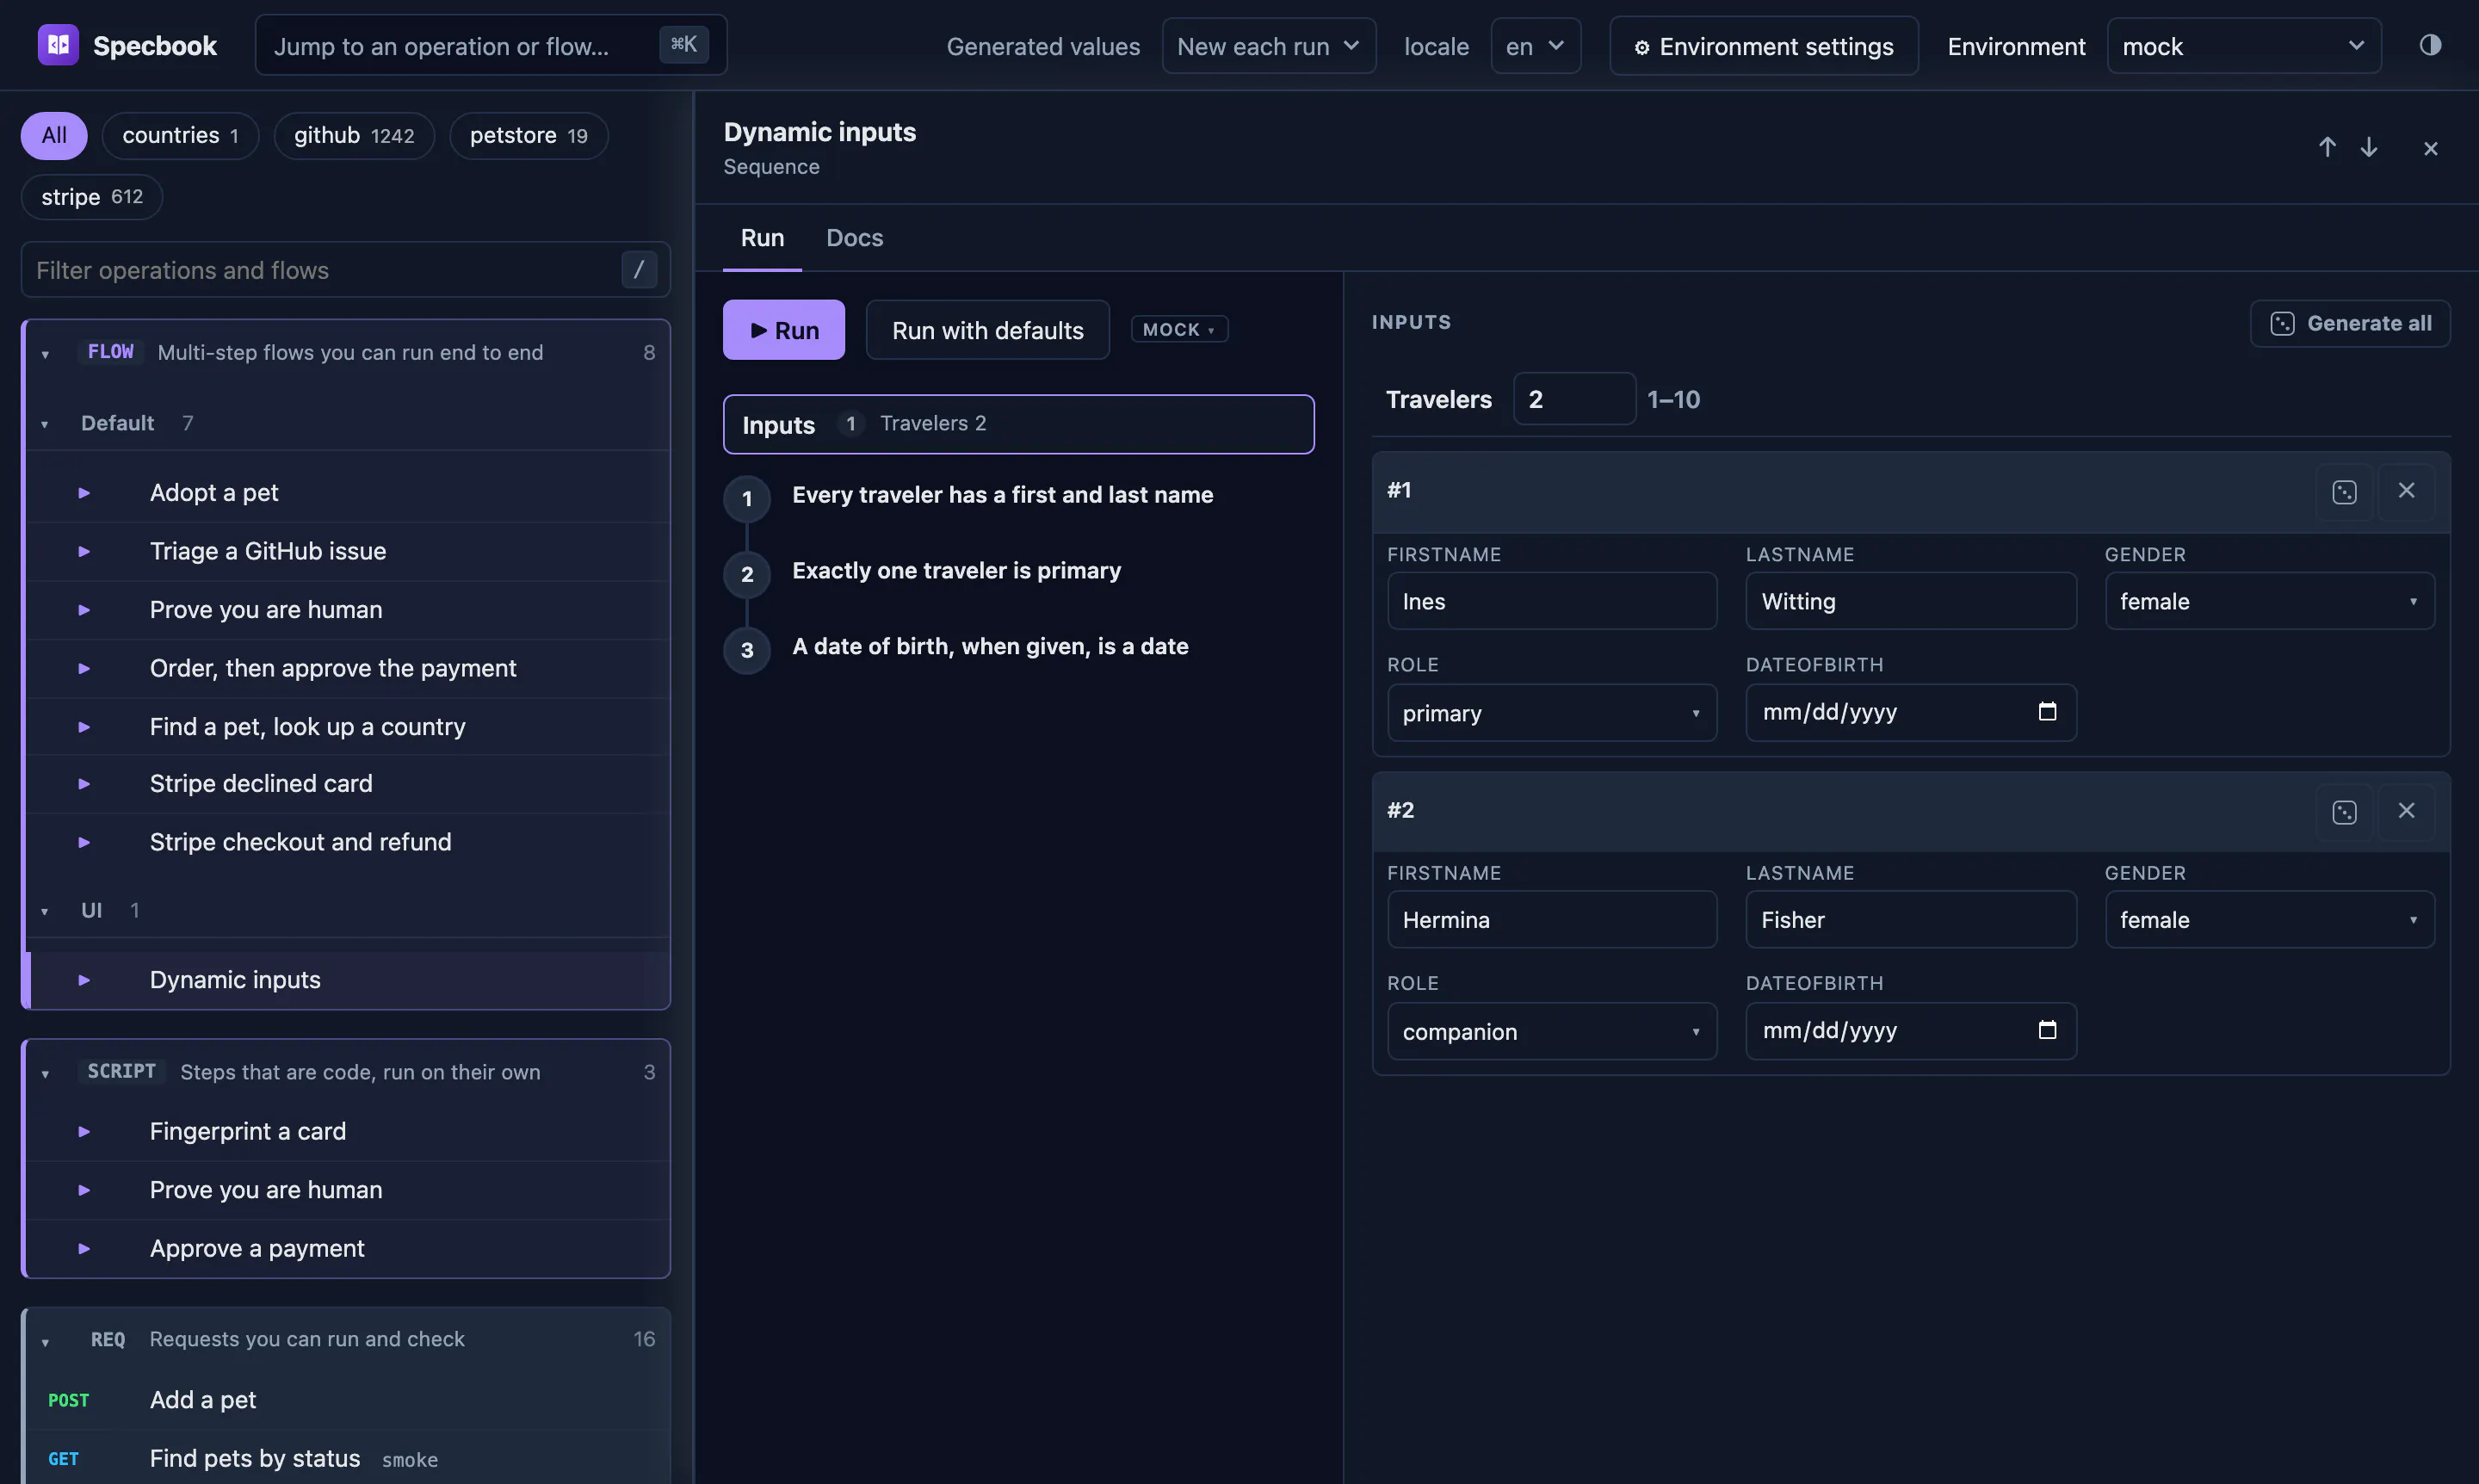The height and width of the screenshot is (1484, 2479).
Task: Toggle the github filter chip
Action: [x=354, y=135]
